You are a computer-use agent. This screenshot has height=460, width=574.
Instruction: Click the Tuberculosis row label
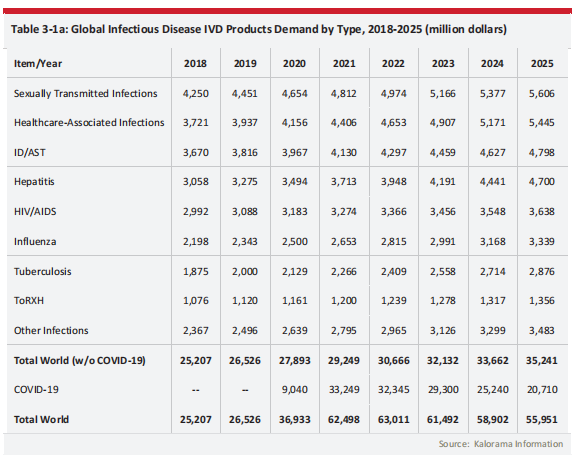tap(43, 272)
